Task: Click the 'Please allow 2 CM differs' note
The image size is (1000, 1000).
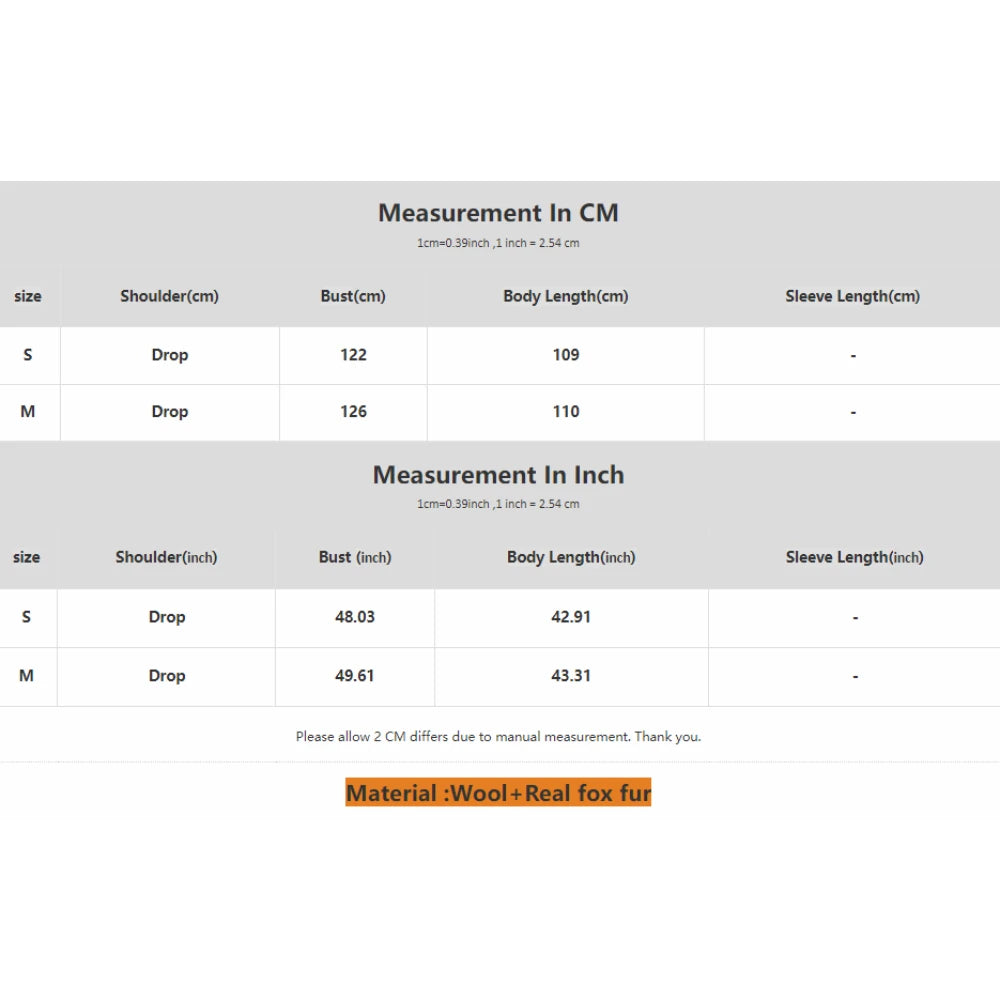Action: tap(498, 737)
